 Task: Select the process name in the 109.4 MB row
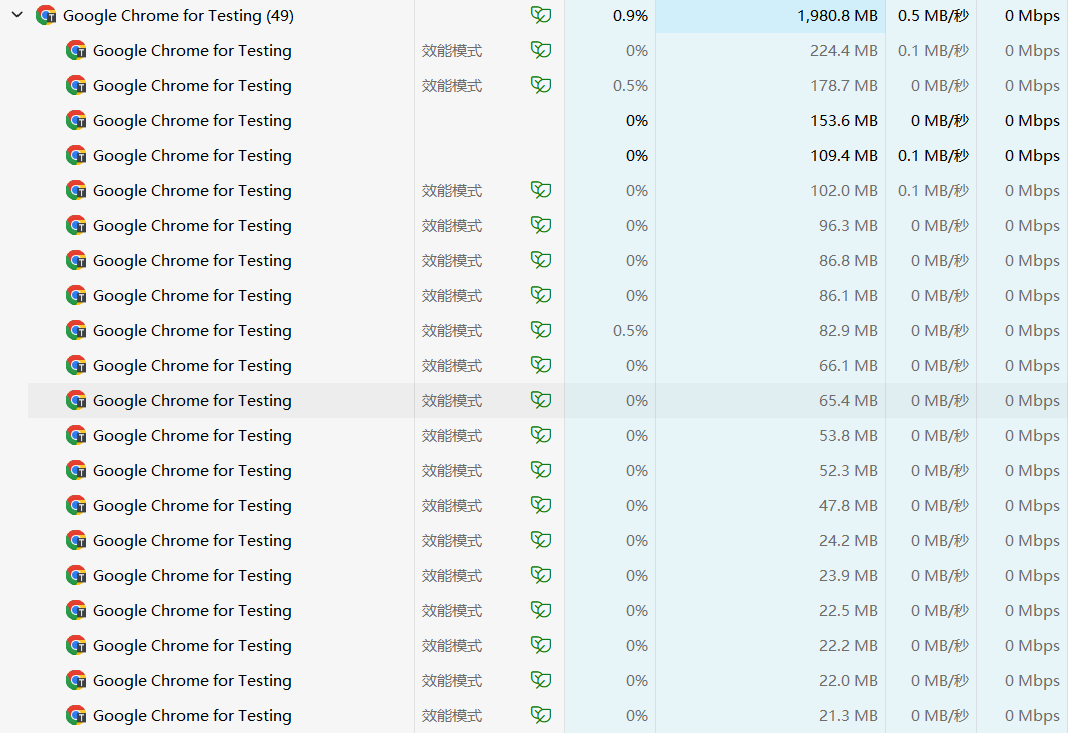[x=192, y=155]
